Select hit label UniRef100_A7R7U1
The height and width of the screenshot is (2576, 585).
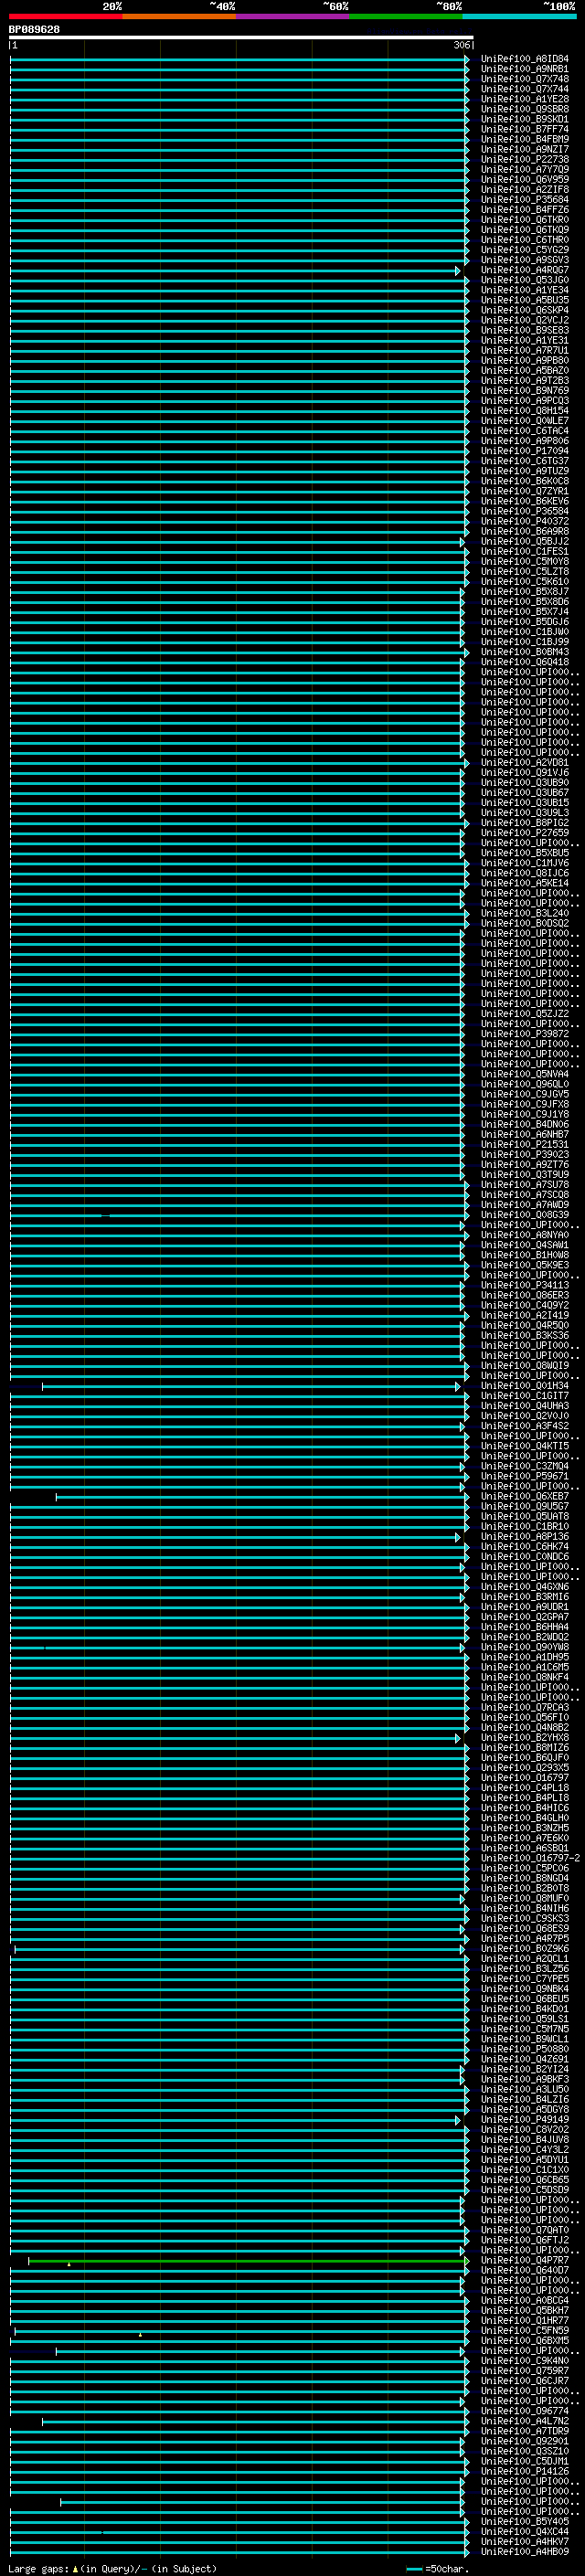(x=524, y=351)
